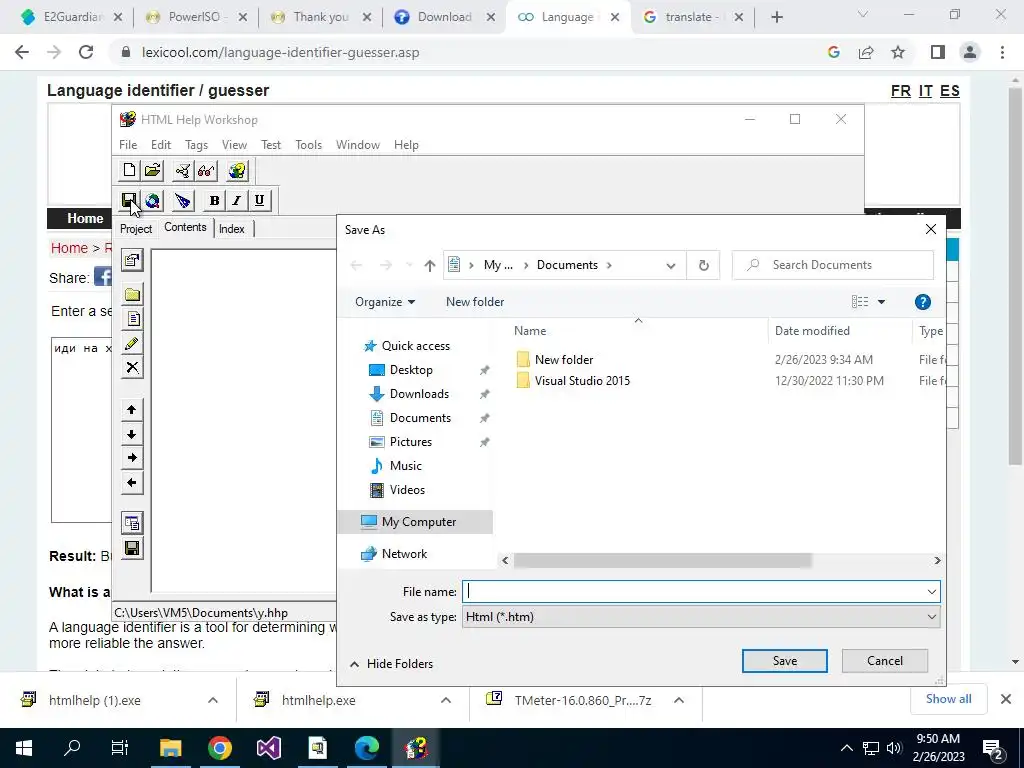This screenshot has height=768, width=1024.
Task: Click the Display in browser globe icon
Action: pyautogui.click(x=153, y=200)
